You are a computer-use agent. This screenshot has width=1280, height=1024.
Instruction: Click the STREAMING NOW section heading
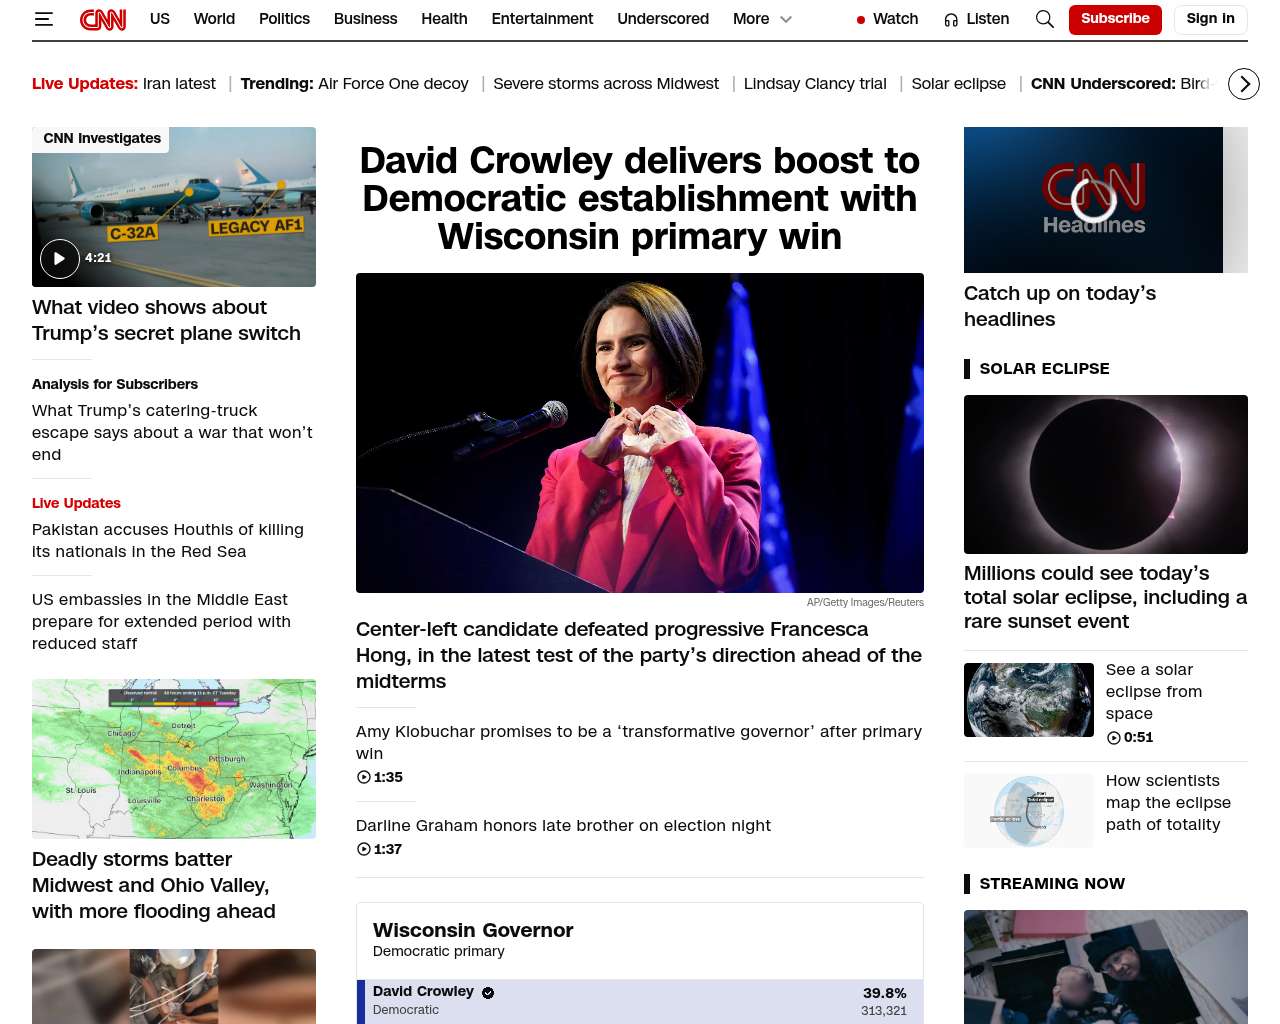pyautogui.click(x=1052, y=883)
